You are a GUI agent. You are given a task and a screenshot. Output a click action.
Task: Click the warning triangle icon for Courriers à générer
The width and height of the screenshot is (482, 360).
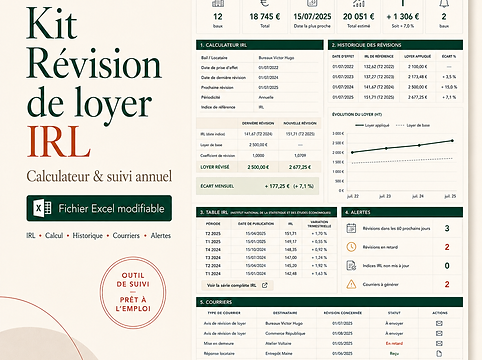[351, 284]
